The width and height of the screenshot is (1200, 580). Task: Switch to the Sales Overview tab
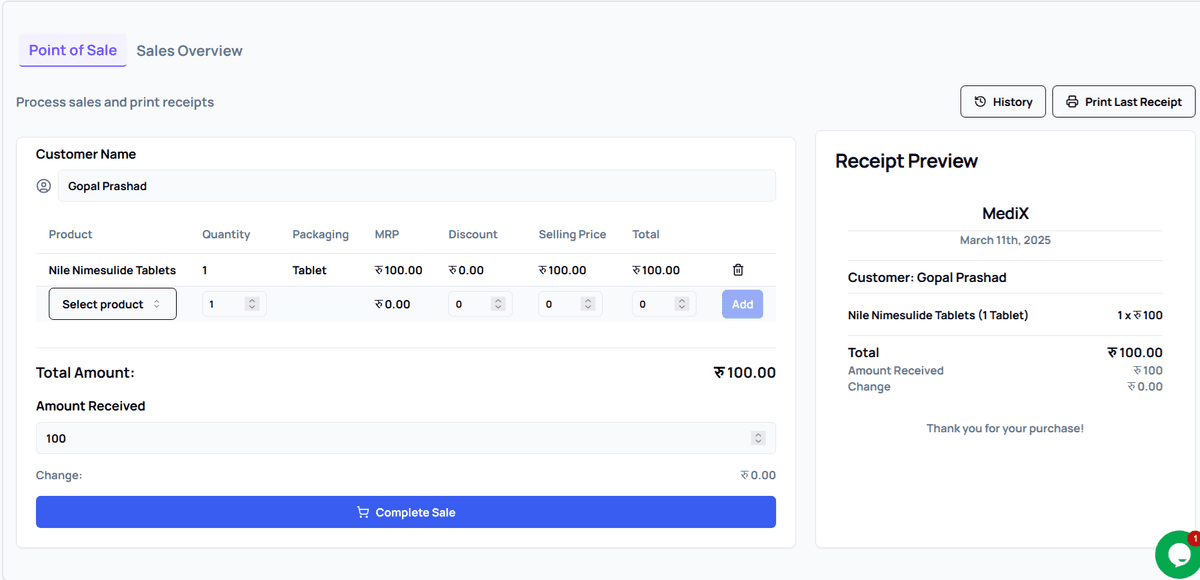click(x=189, y=51)
